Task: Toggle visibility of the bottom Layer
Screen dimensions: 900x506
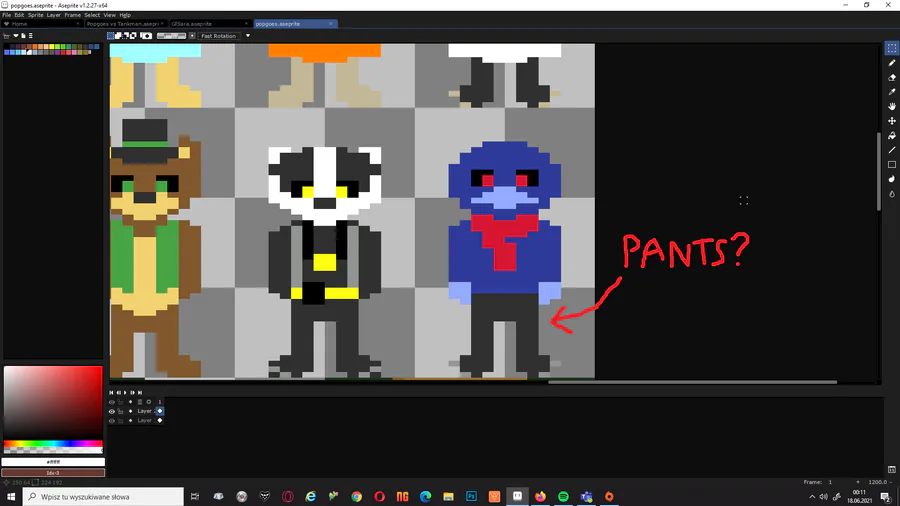Action: [x=112, y=421]
